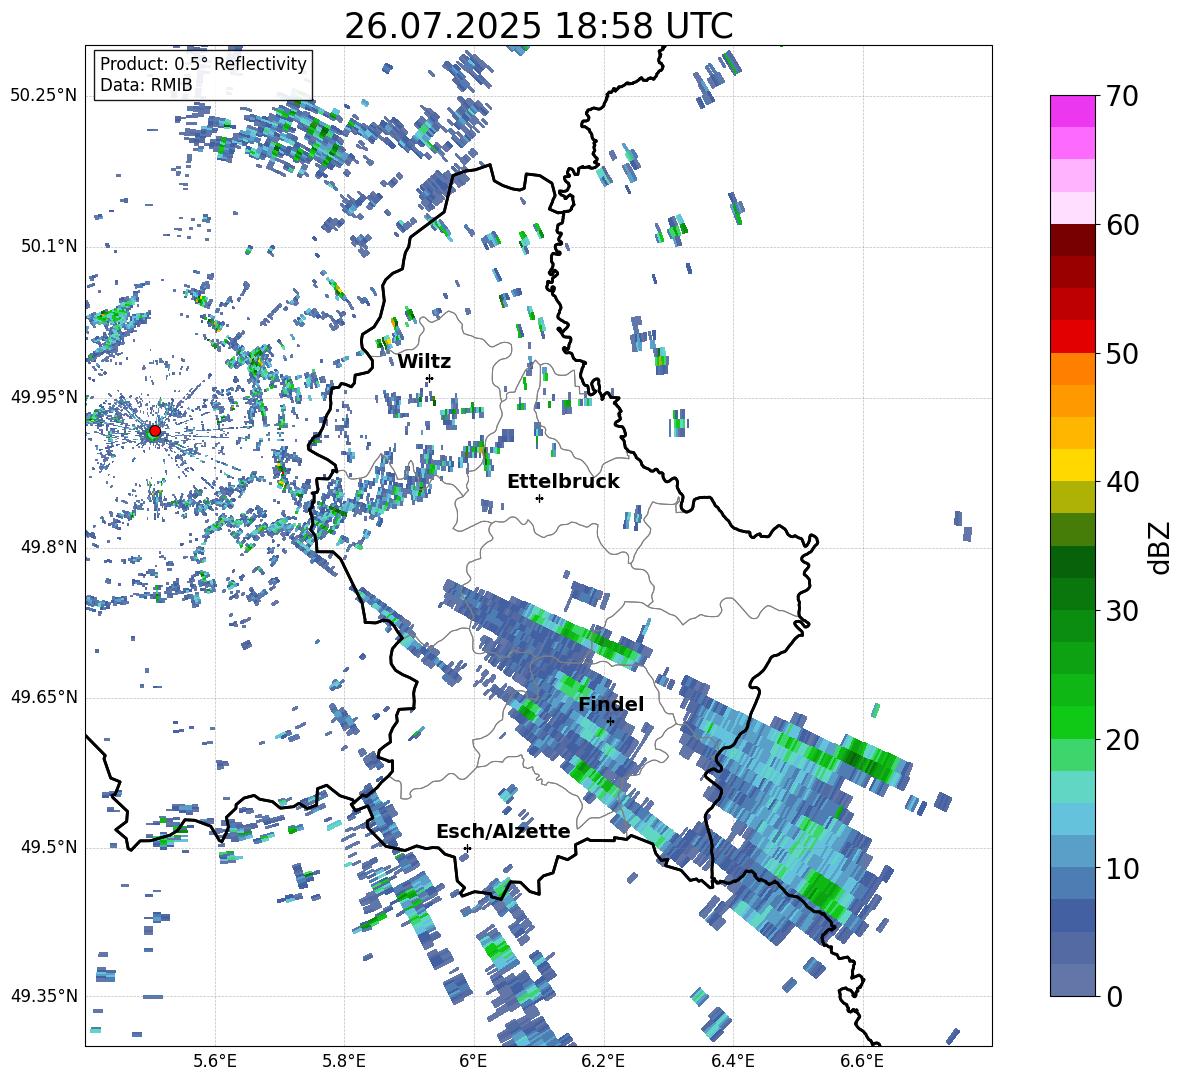Click the 5.6°E longitude label
Viewport: 1184px width, 1081px height.
pyautogui.click(x=215, y=1062)
